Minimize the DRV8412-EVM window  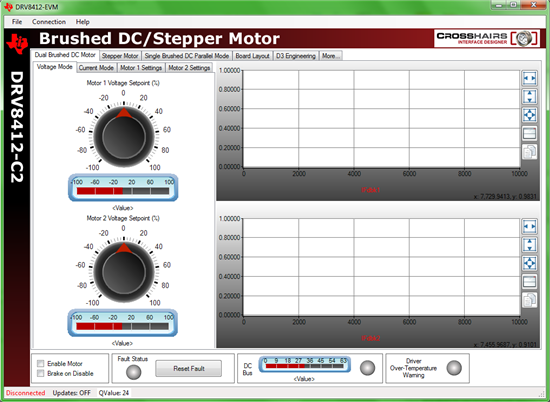tap(499, 5)
